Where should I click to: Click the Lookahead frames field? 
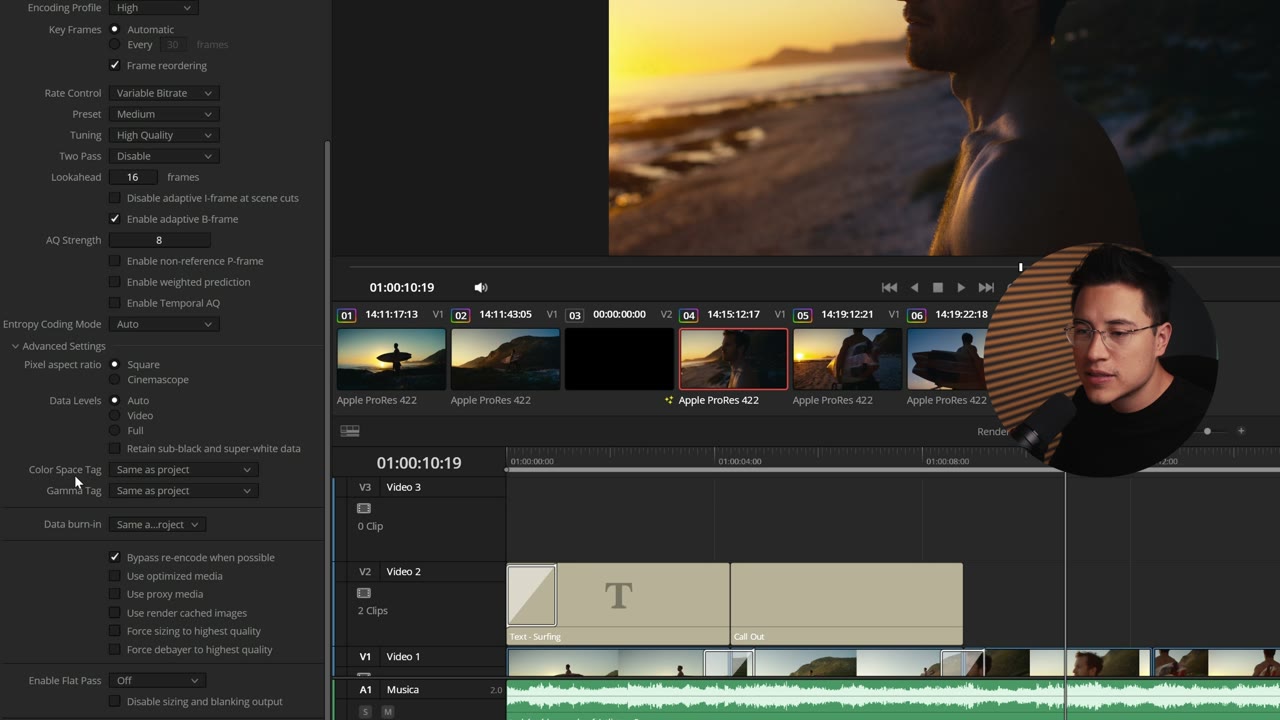pos(133,177)
